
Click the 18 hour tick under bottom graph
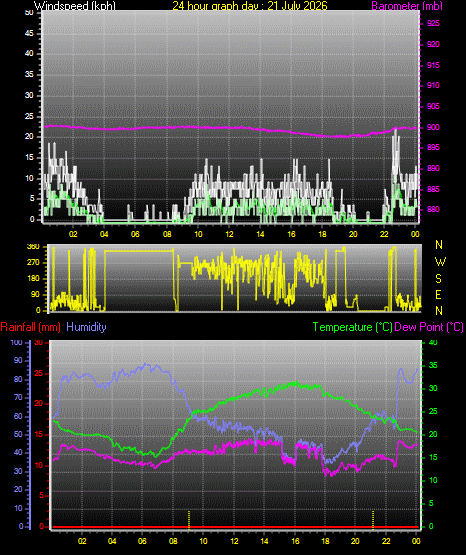(325, 541)
